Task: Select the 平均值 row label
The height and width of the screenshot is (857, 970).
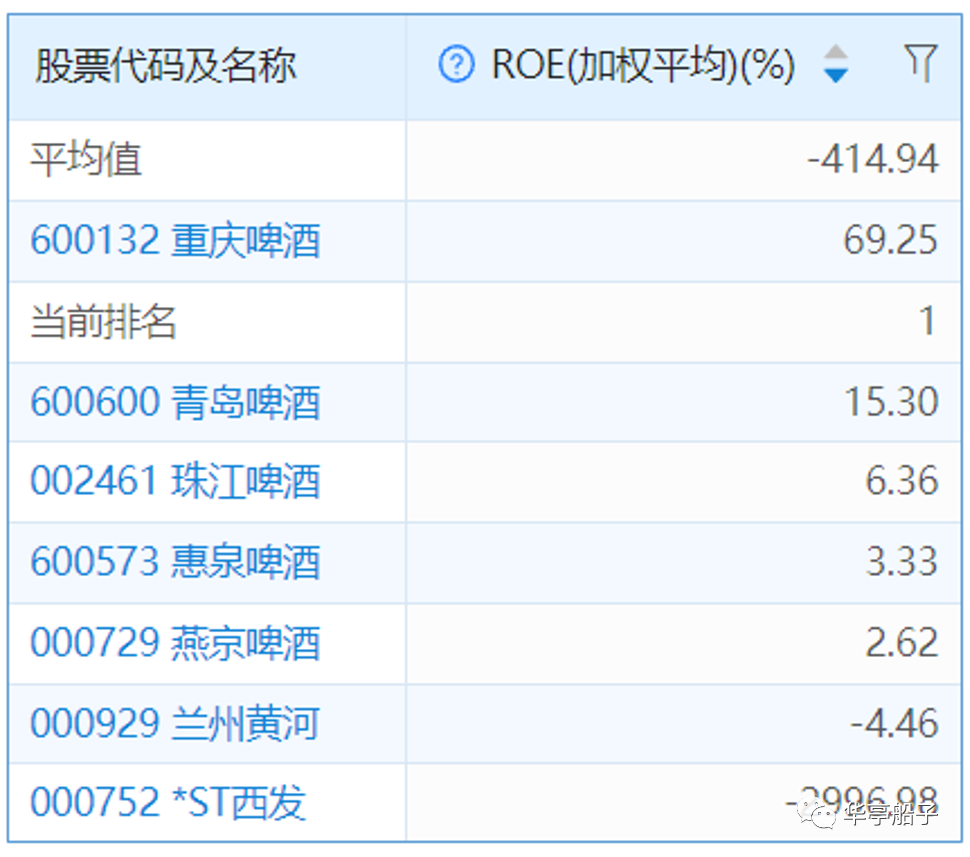Action: click(87, 160)
